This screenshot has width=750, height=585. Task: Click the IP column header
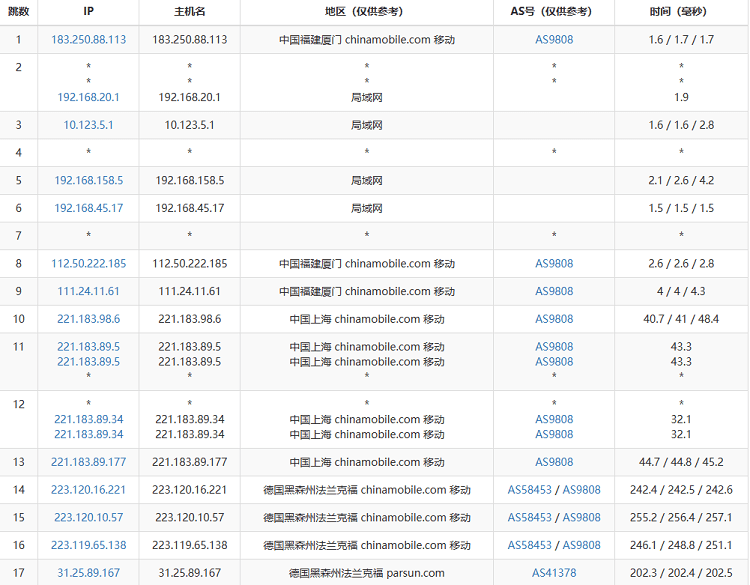click(88, 11)
